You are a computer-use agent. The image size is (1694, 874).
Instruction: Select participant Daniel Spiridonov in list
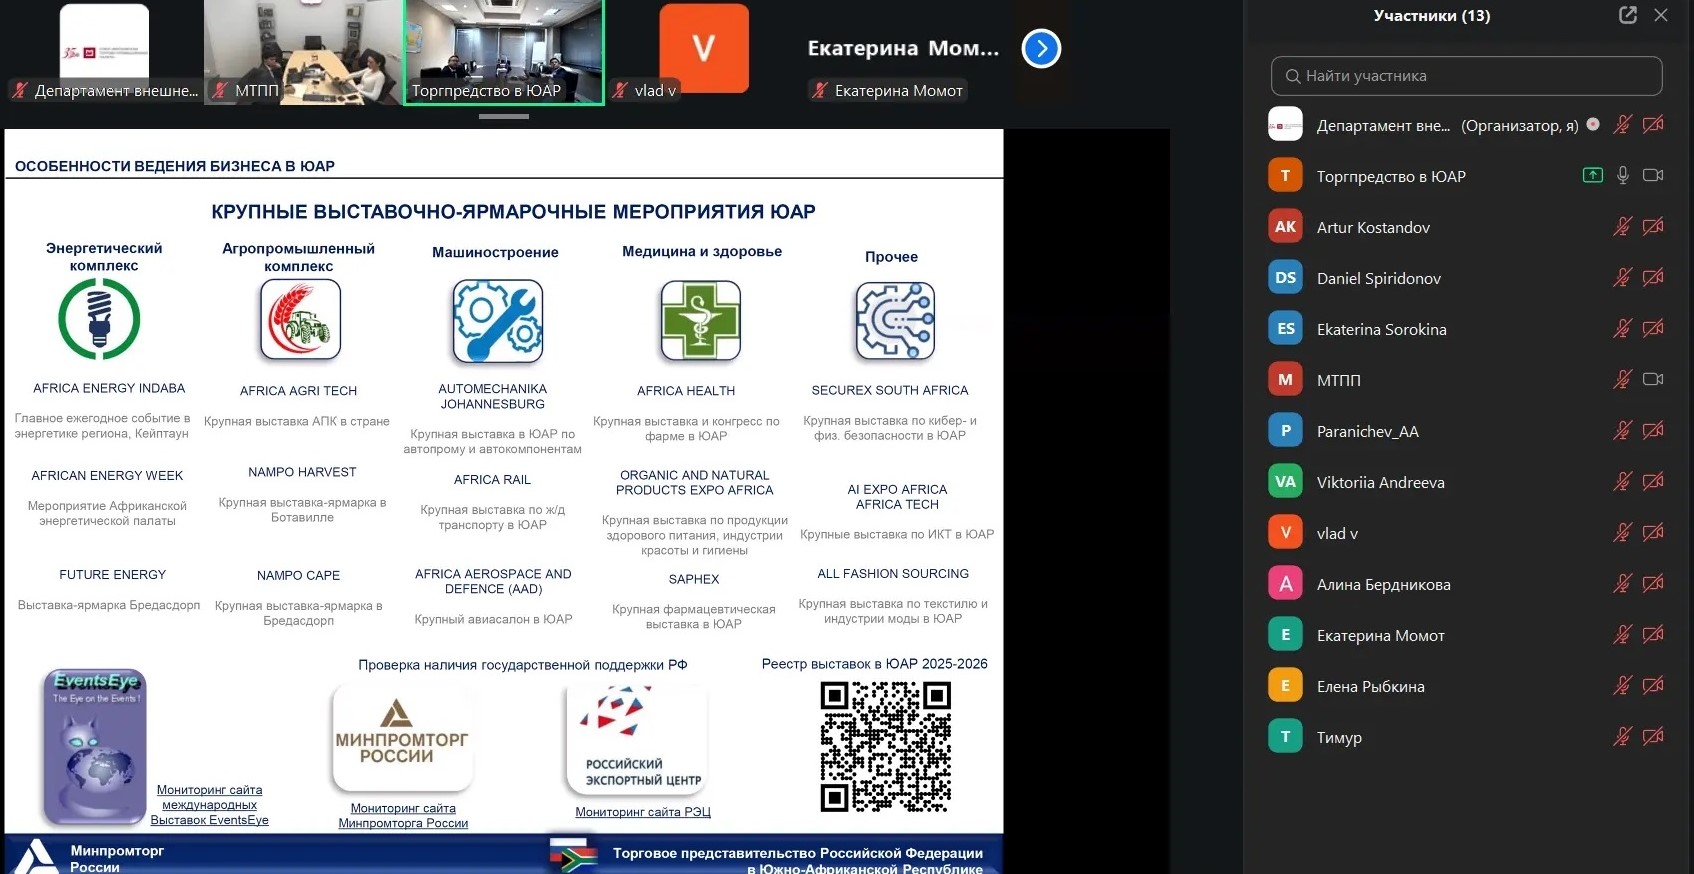click(x=1378, y=278)
